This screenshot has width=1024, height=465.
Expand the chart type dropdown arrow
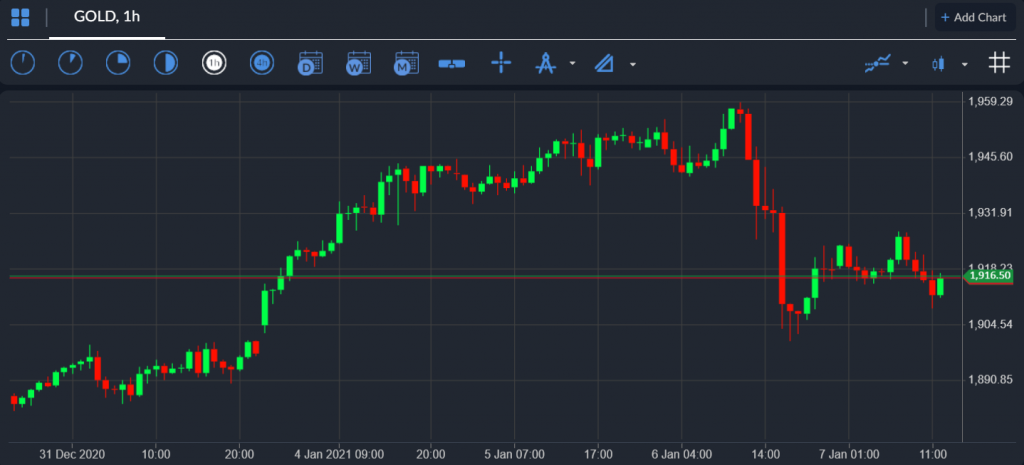(965, 64)
